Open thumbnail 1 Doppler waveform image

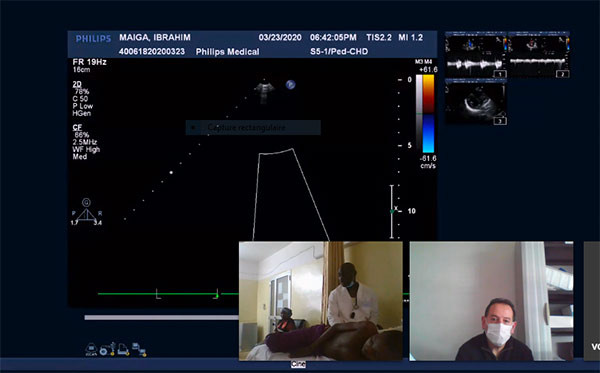pyautogui.click(x=476, y=55)
